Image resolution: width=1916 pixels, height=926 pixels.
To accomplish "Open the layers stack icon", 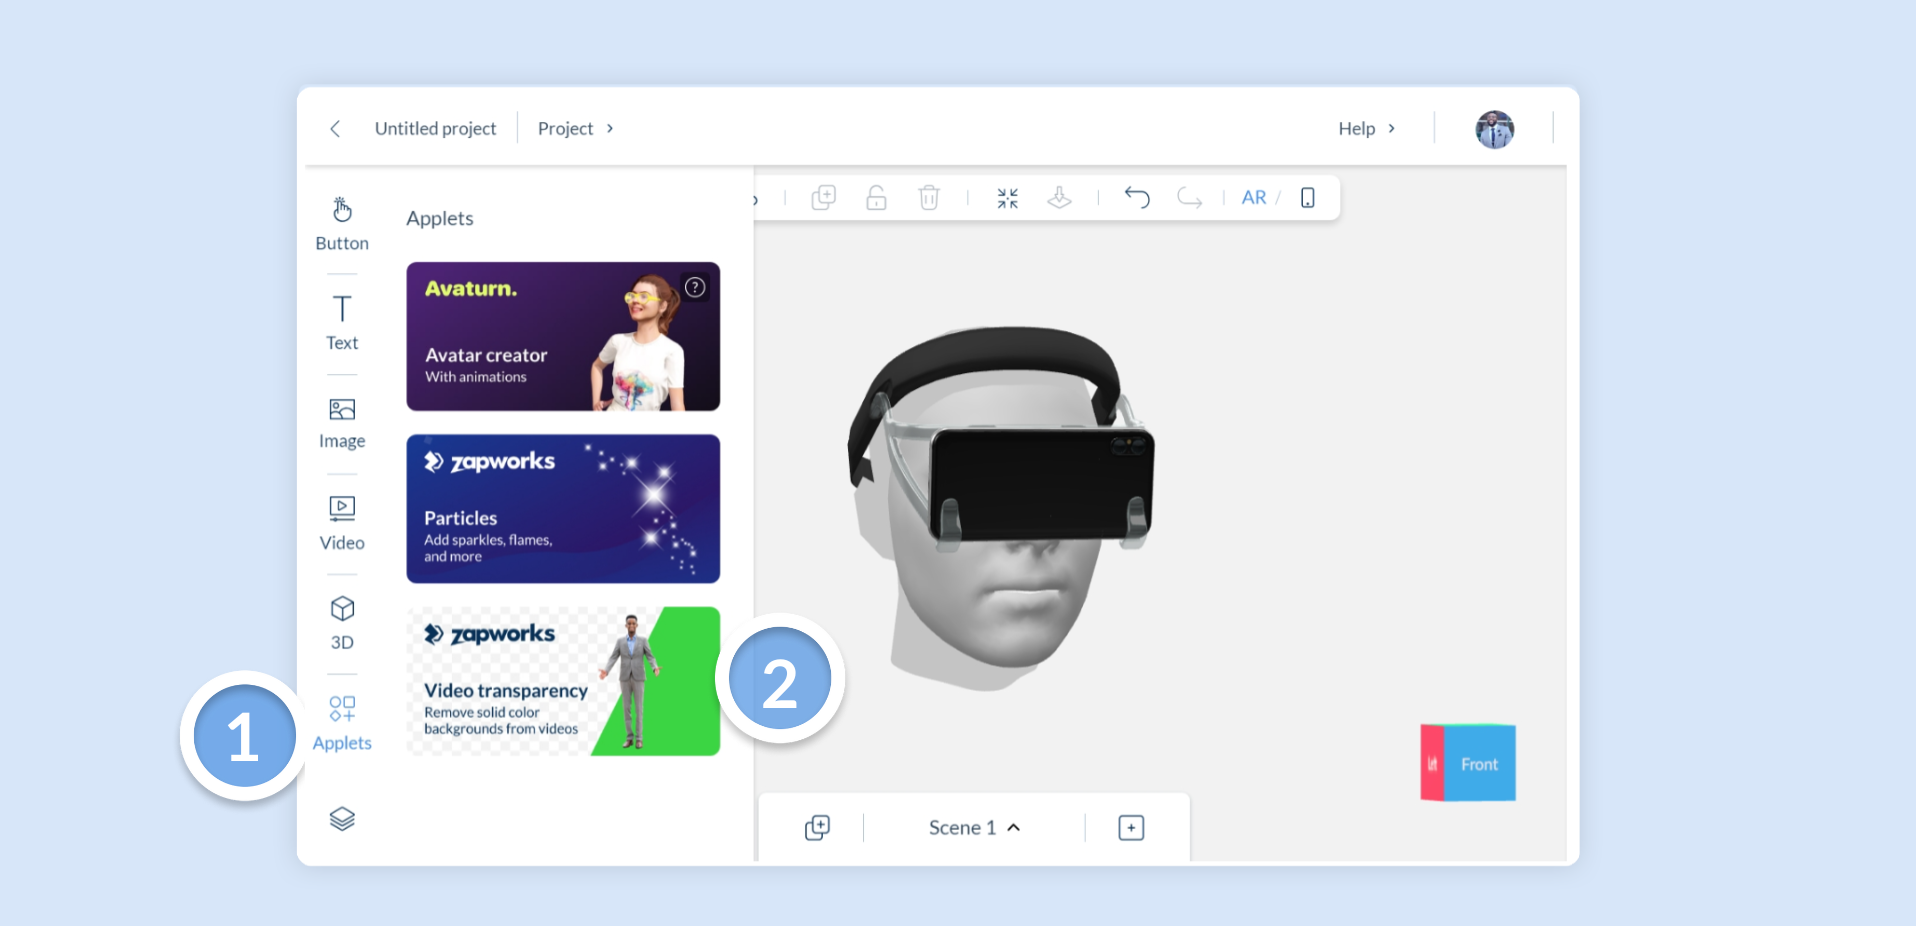I will pyautogui.click(x=342, y=819).
